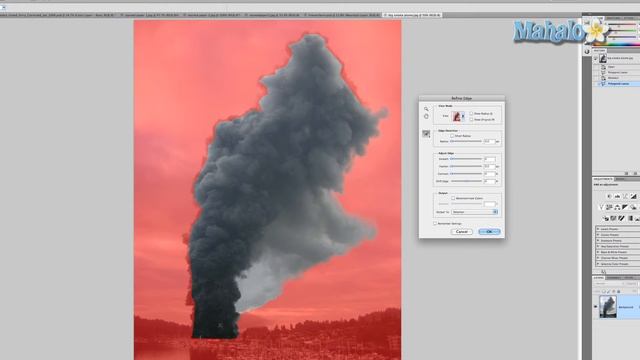Select the Background layer thumbnail
Image resolution: width=640 pixels, height=360 pixels.
[x=608, y=307]
